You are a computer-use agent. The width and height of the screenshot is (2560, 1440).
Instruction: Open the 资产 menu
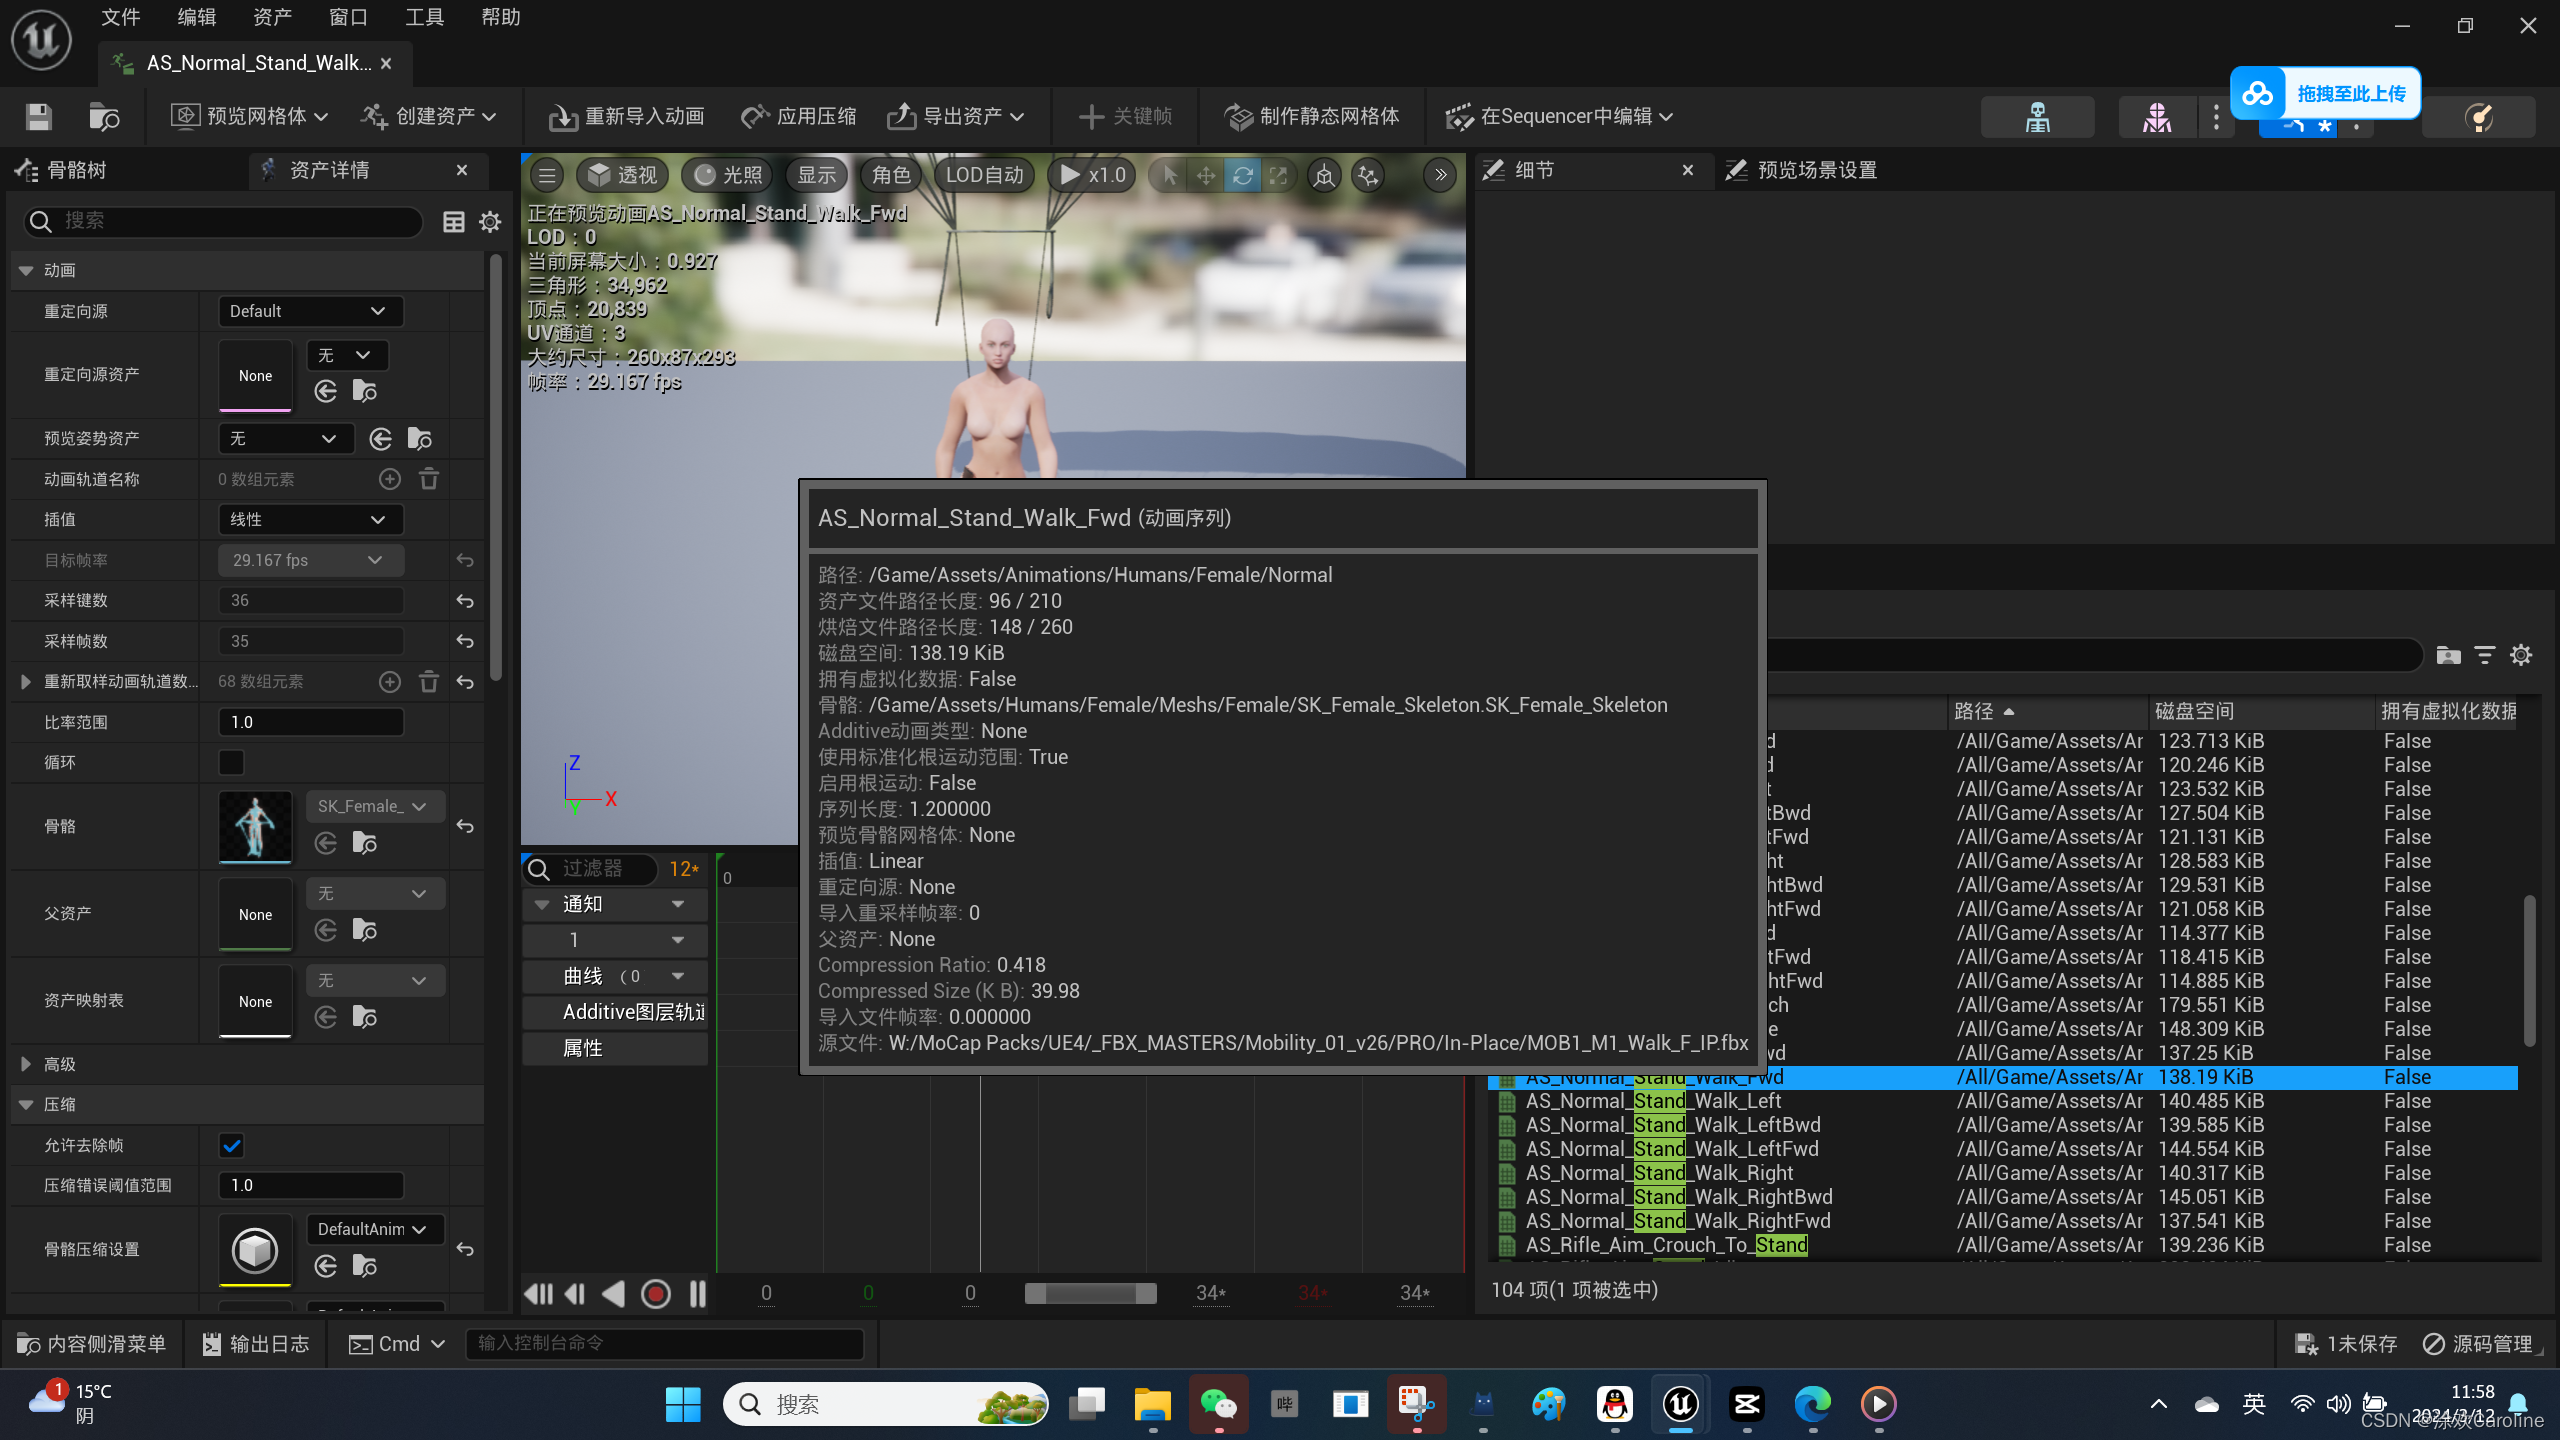click(x=272, y=17)
